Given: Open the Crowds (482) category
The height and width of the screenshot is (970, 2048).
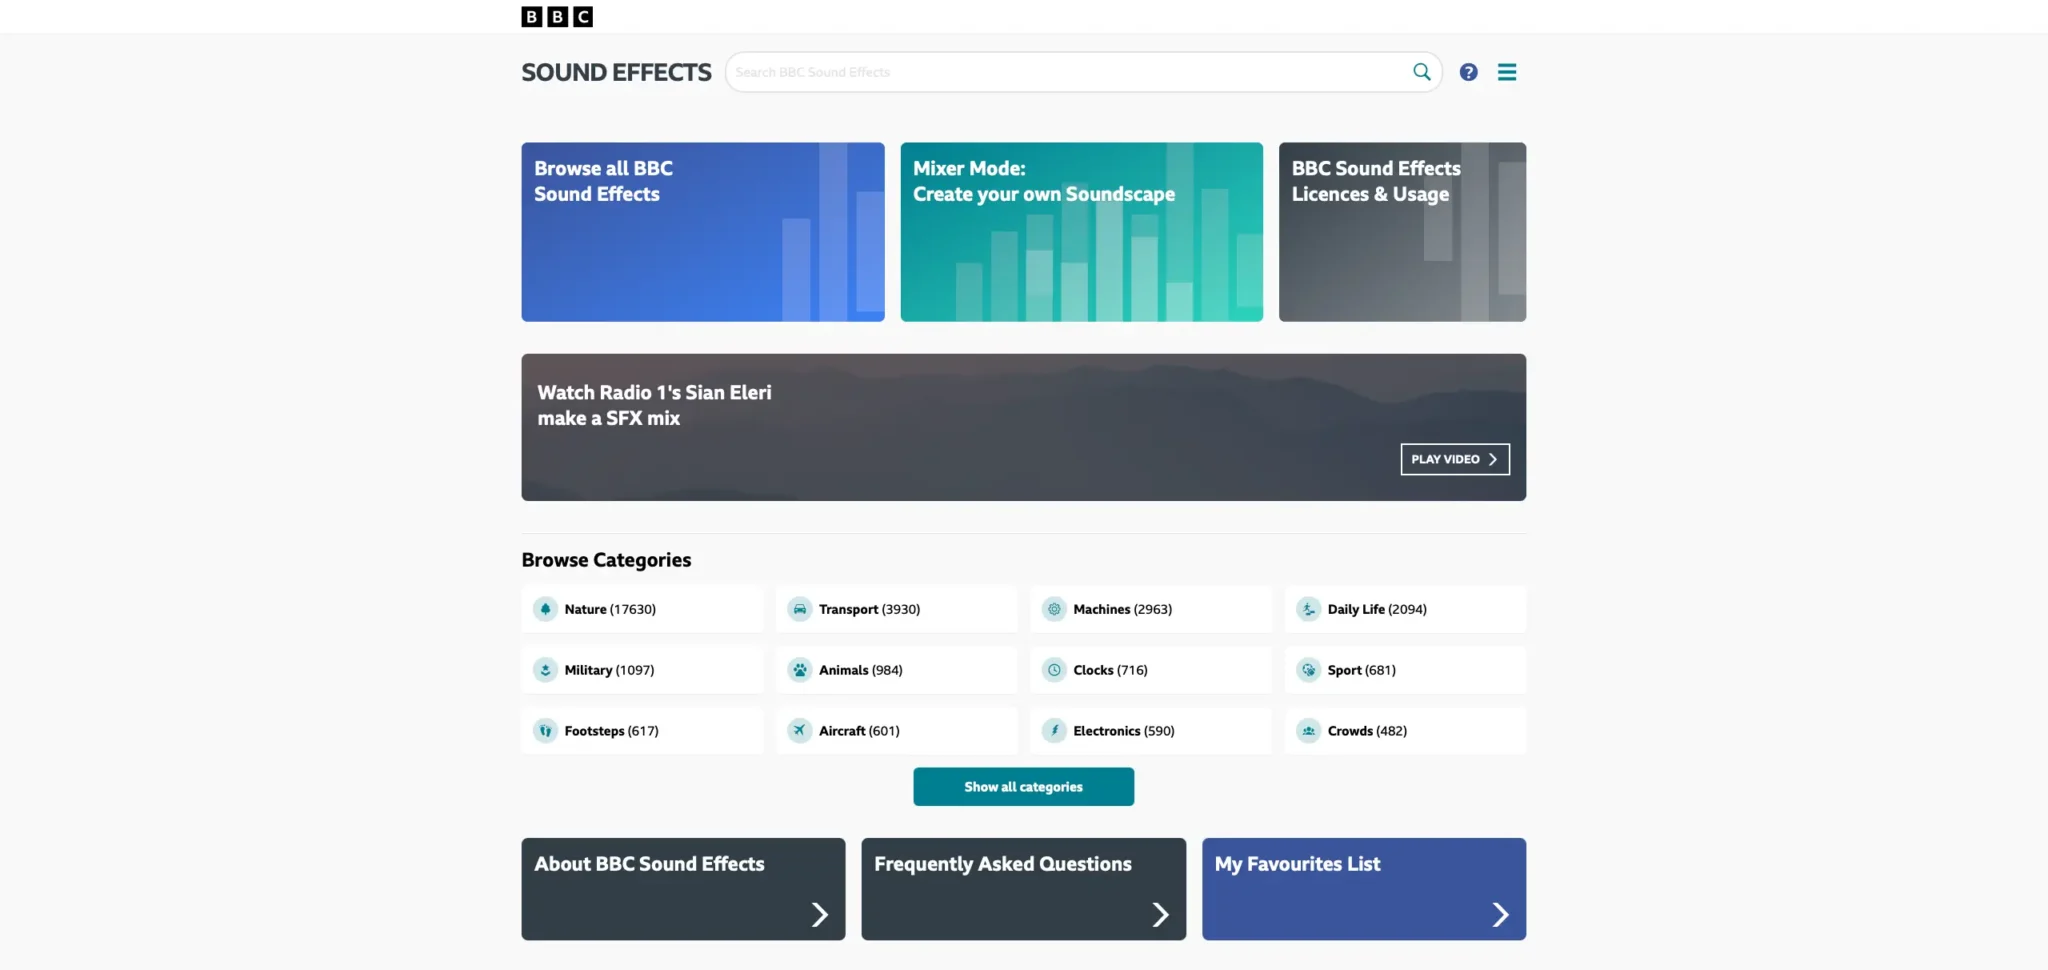Looking at the screenshot, I should point(1405,731).
